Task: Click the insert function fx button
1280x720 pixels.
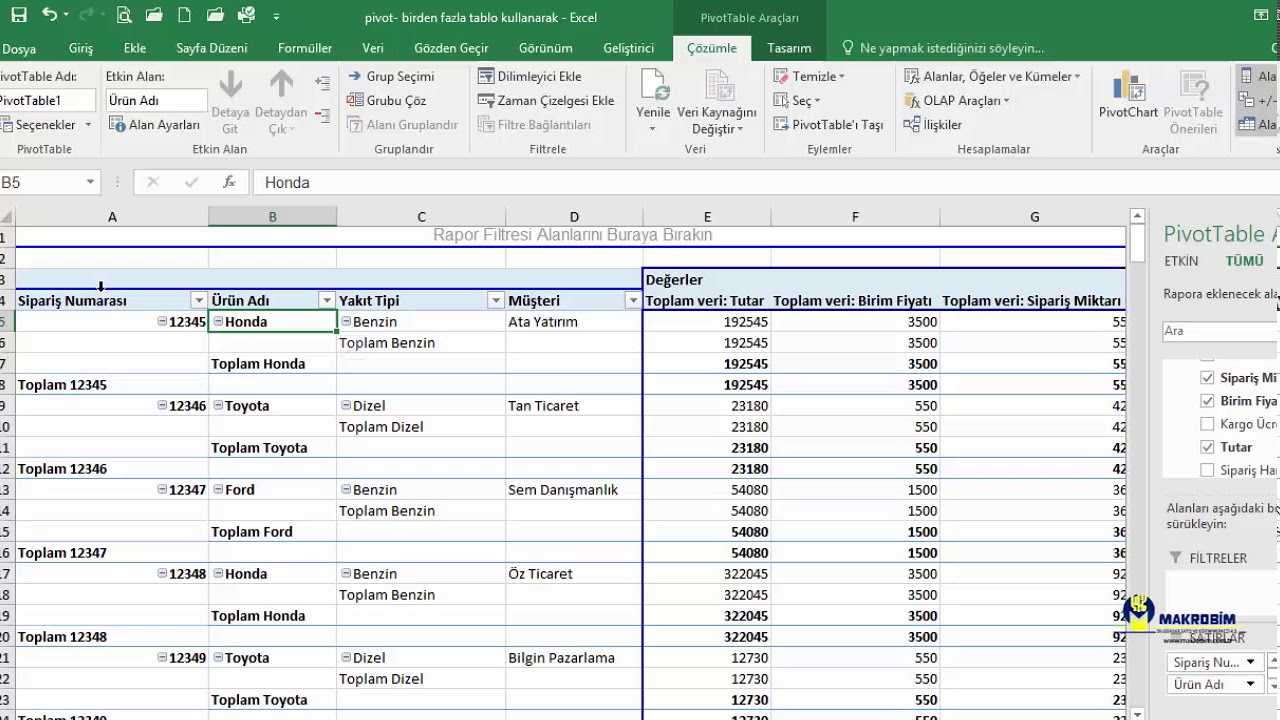Action: pyautogui.click(x=229, y=182)
